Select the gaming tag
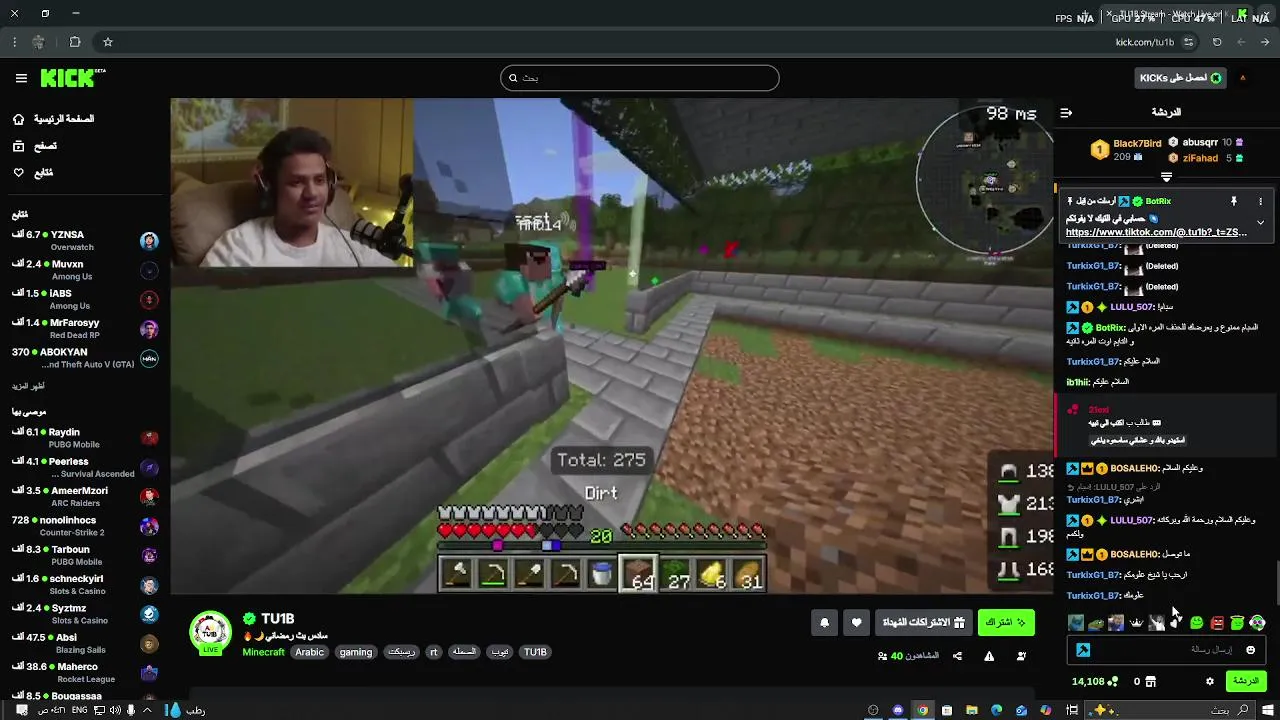Image resolution: width=1280 pixels, height=720 pixels. [355, 652]
